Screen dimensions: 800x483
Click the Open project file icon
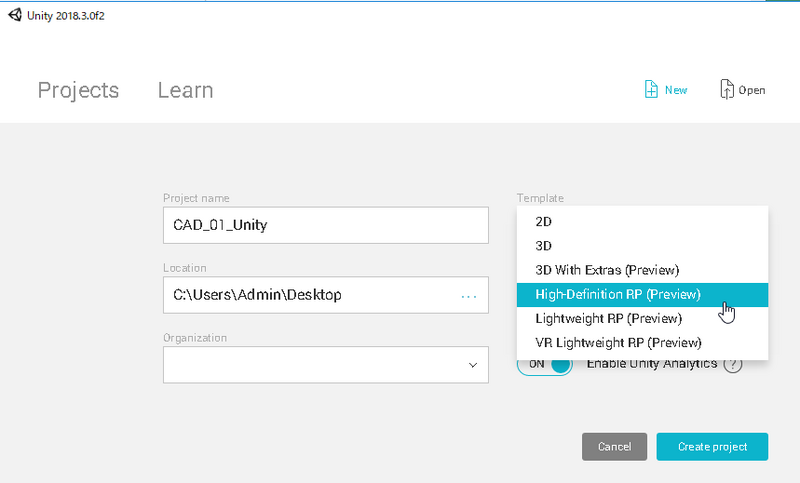click(727, 89)
